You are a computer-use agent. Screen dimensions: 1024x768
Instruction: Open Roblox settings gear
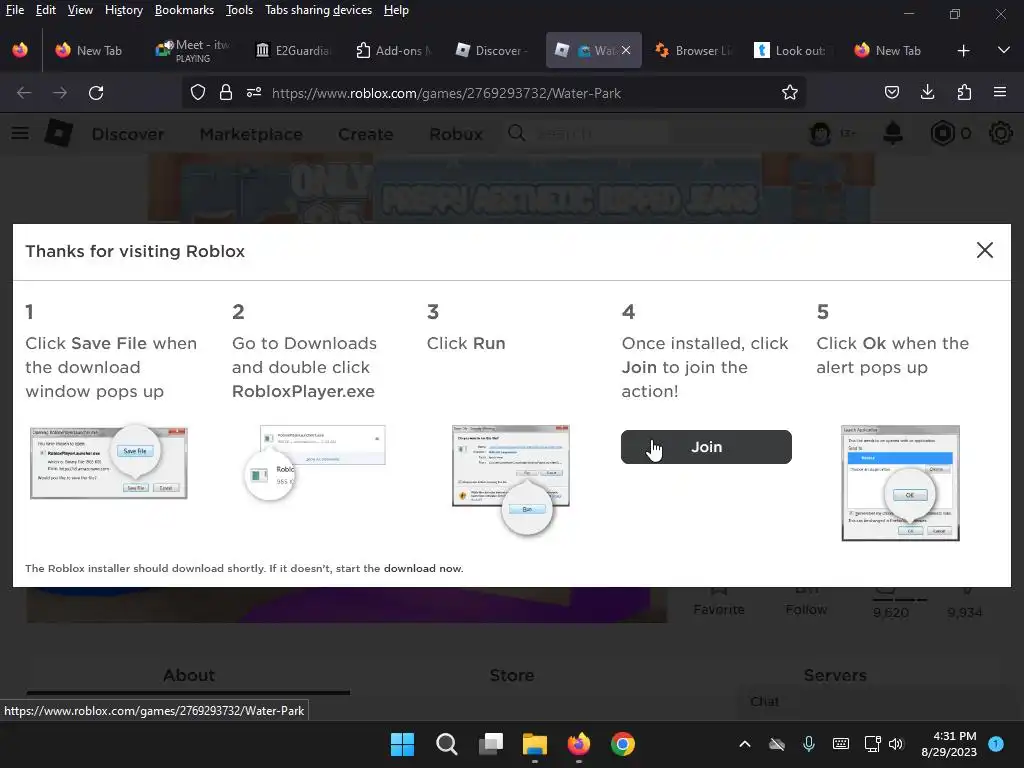point(1000,133)
